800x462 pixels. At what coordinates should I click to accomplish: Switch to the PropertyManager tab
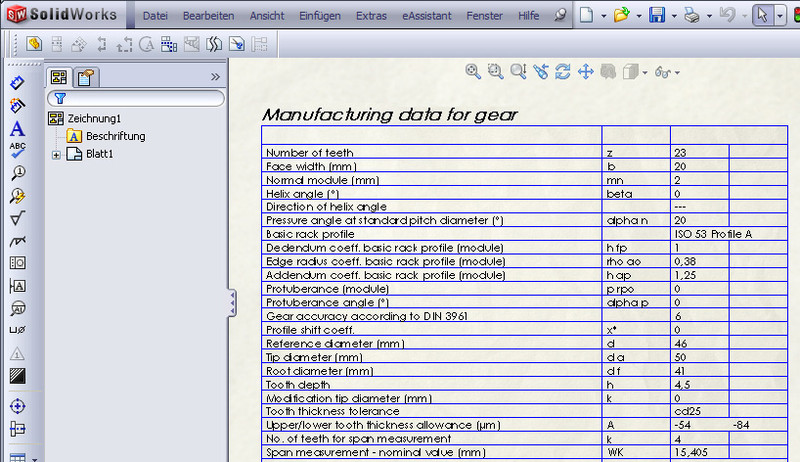coord(86,77)
